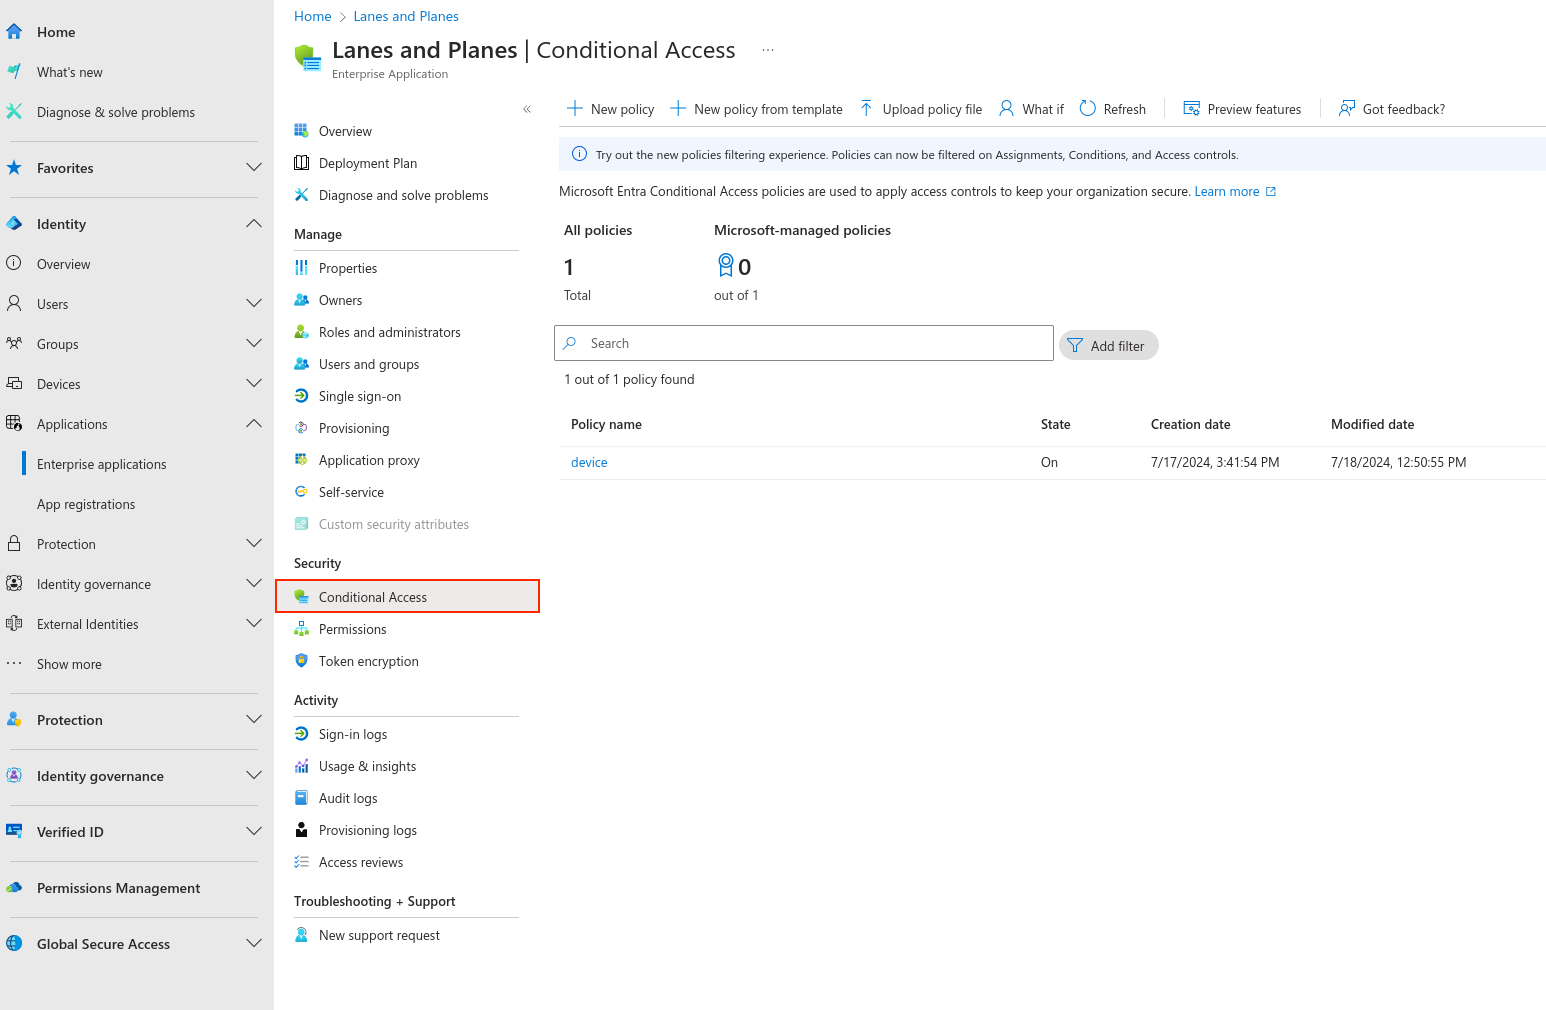
Task: Click the Audit logs book icon
Action: click(301, 798)
